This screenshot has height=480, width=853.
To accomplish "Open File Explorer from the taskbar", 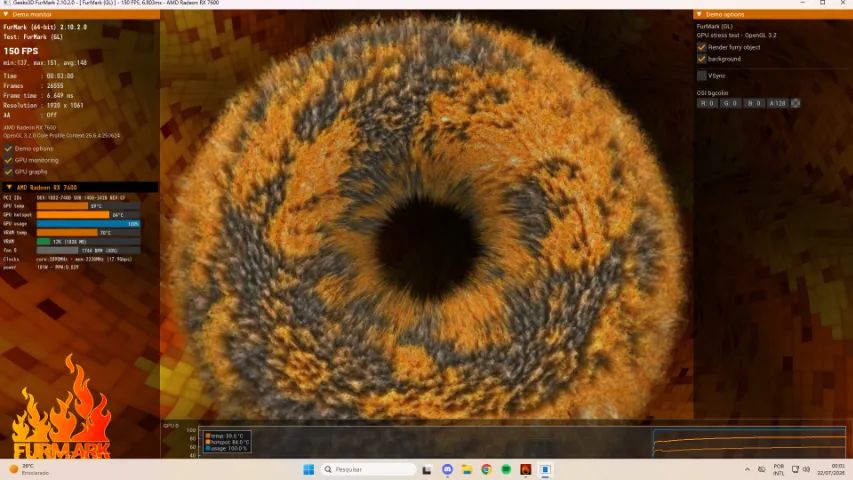I will coord(467,470).
